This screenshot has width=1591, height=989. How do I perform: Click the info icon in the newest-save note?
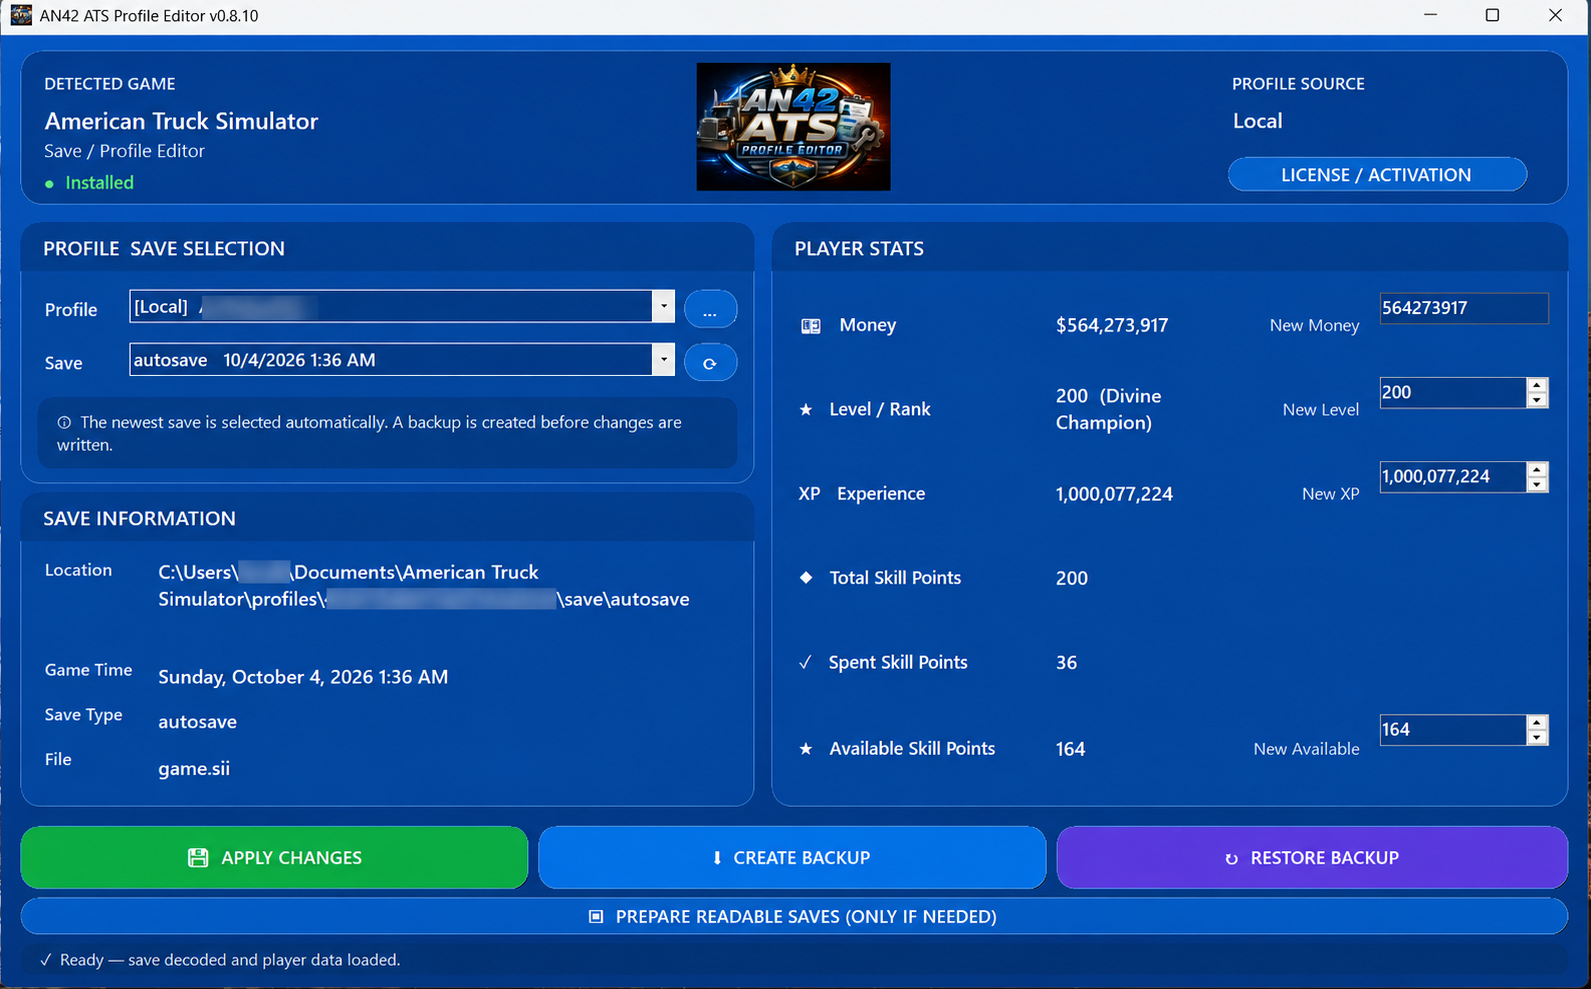pyautogui.click(x=64, y=423)
